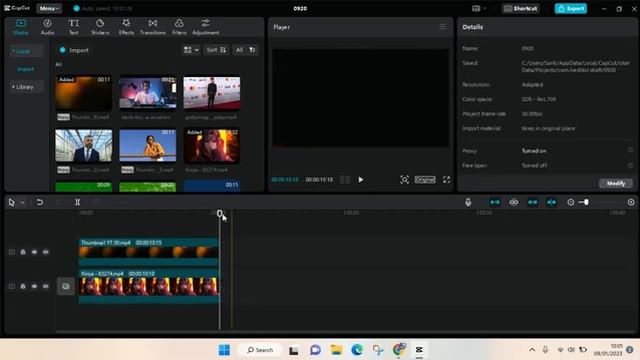640x360 pixels.
Task: Click the Modify button in Details
Action: (616, 183)
